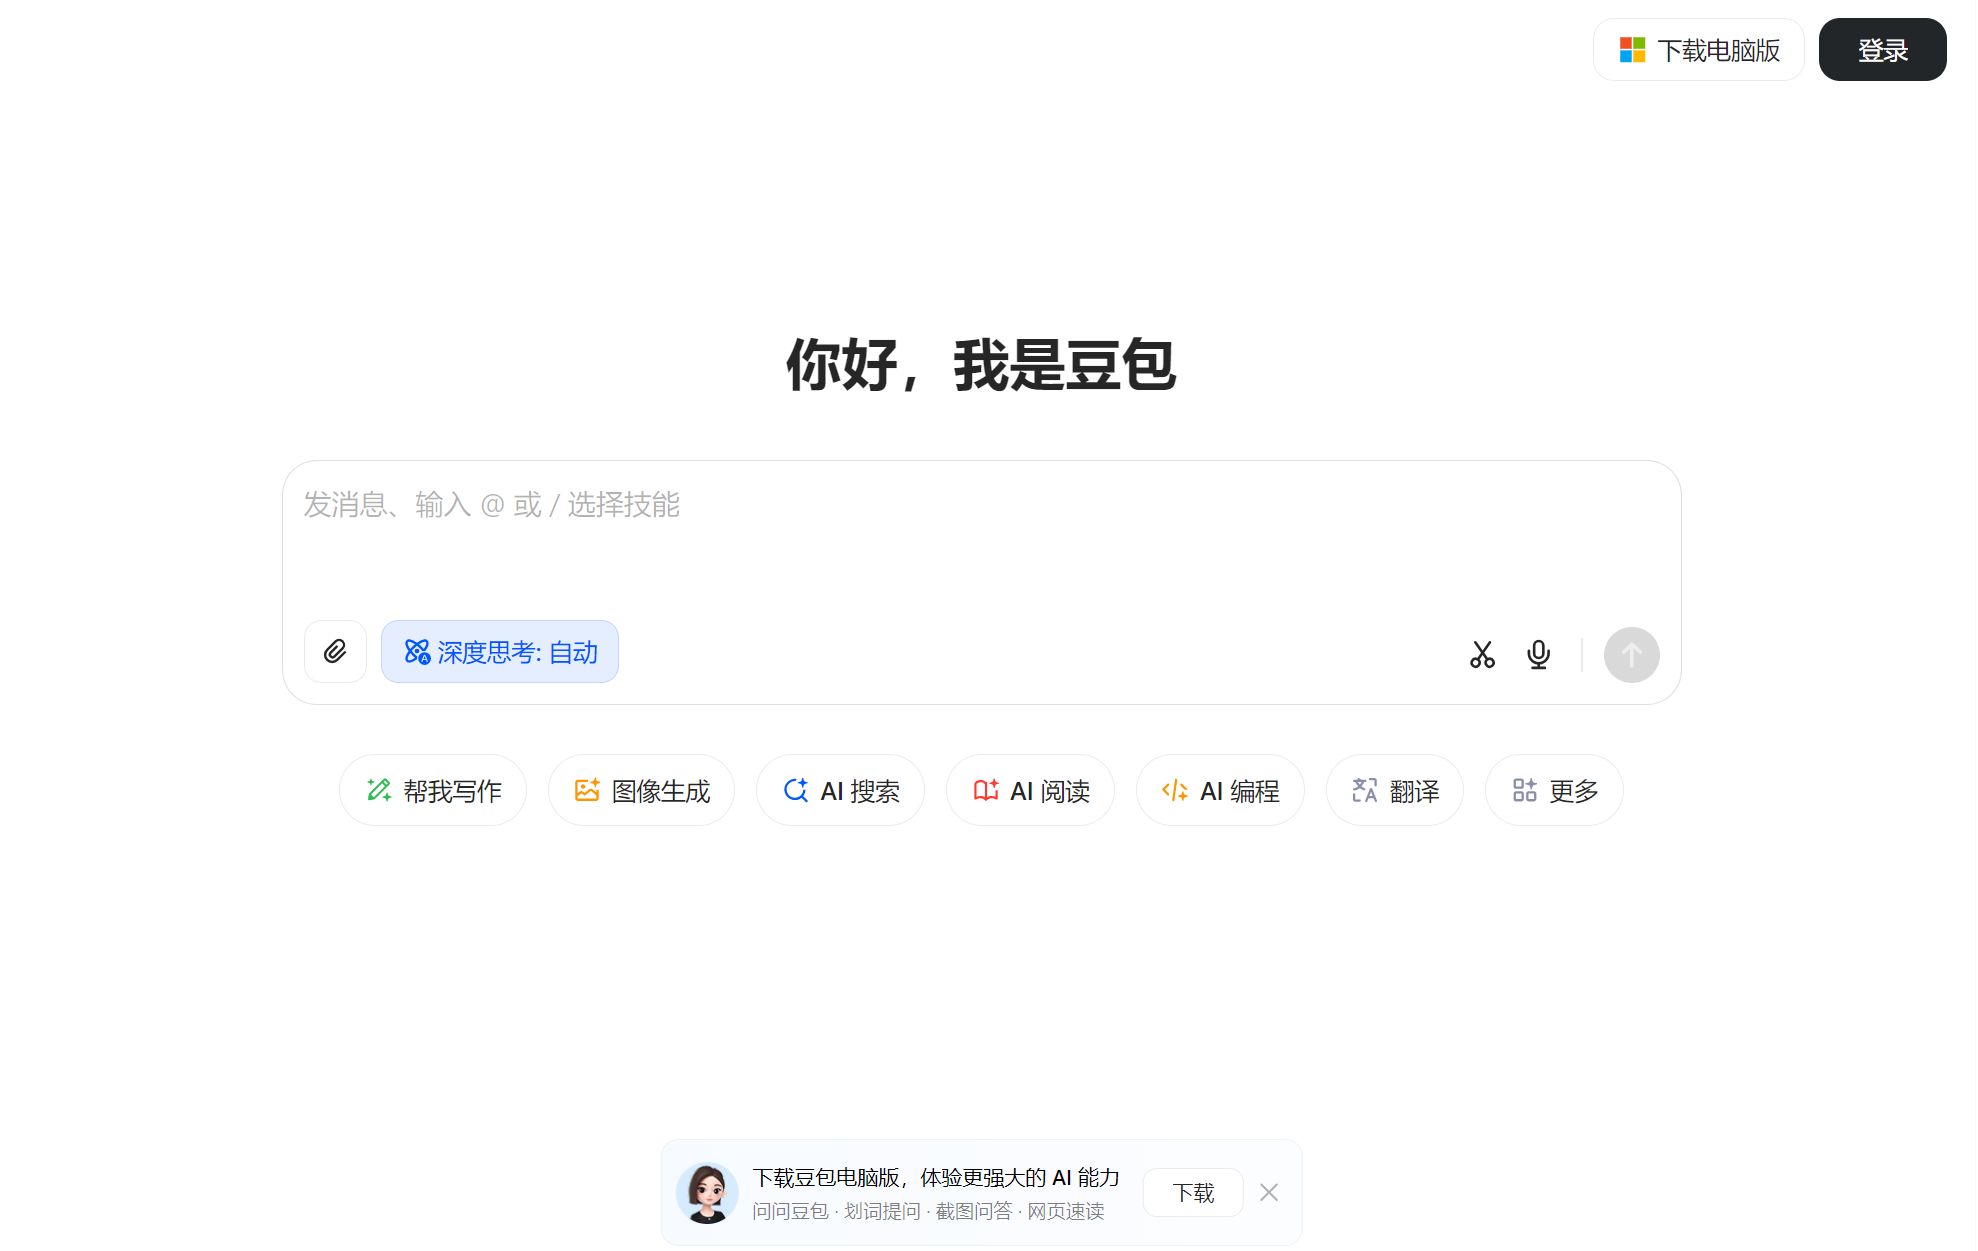Image resolution: width=1978 pixels, height=1251 pixels.
Task: Open the AI 编程 coding skill
Action: click(1220, 791)
